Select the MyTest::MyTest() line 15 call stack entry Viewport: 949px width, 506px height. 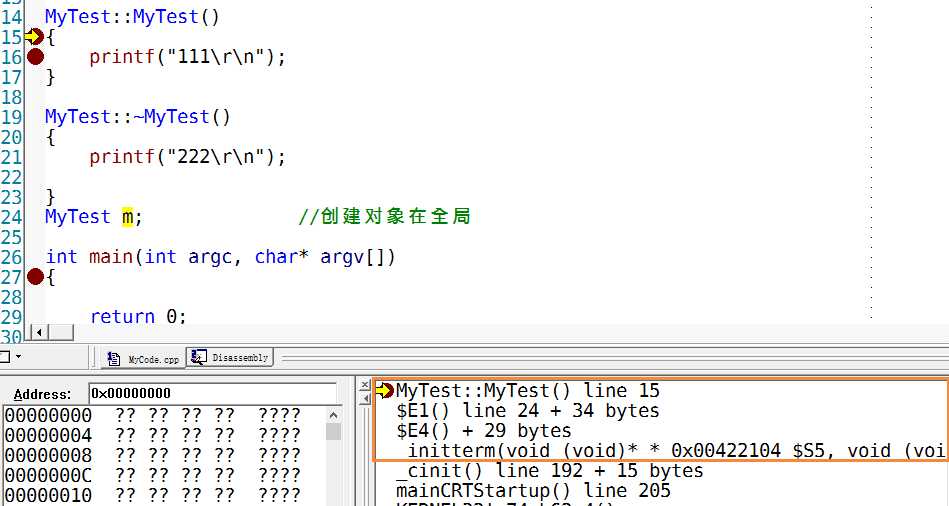[528, 391]
